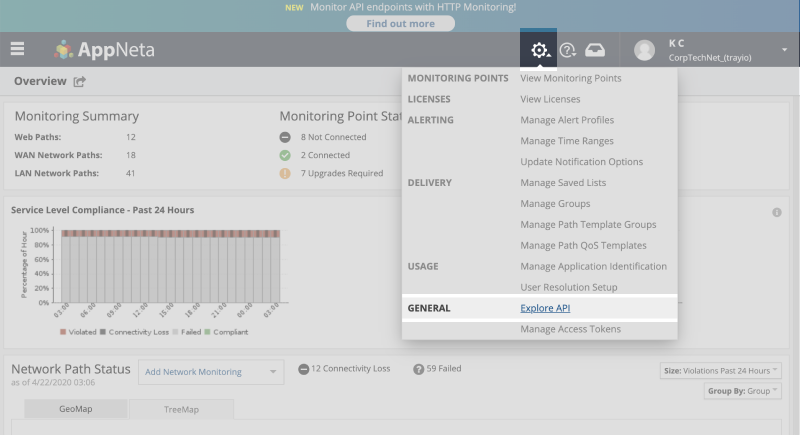Click the Find out more button
Screen dimensions: 800x435
[x=399, y=23]
